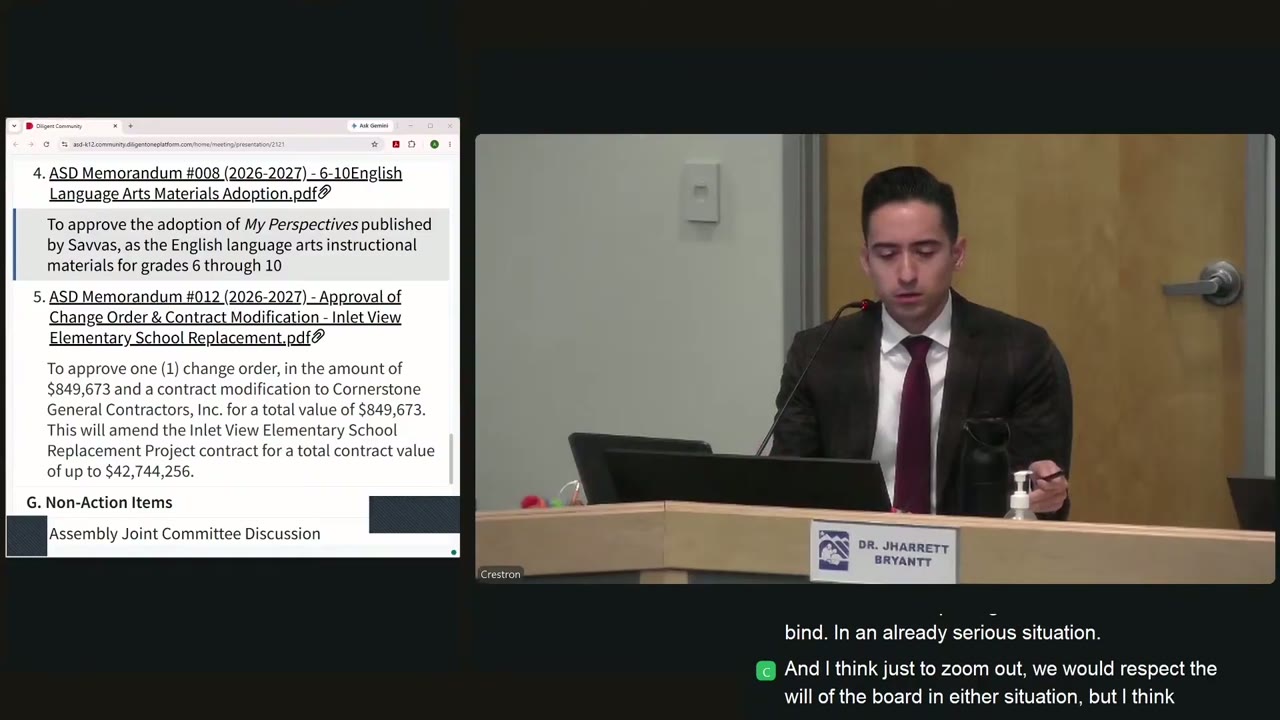The image size is (1280, 720).
Task: Open the Chrome three-dot menu
Action: tap(449, 144)
